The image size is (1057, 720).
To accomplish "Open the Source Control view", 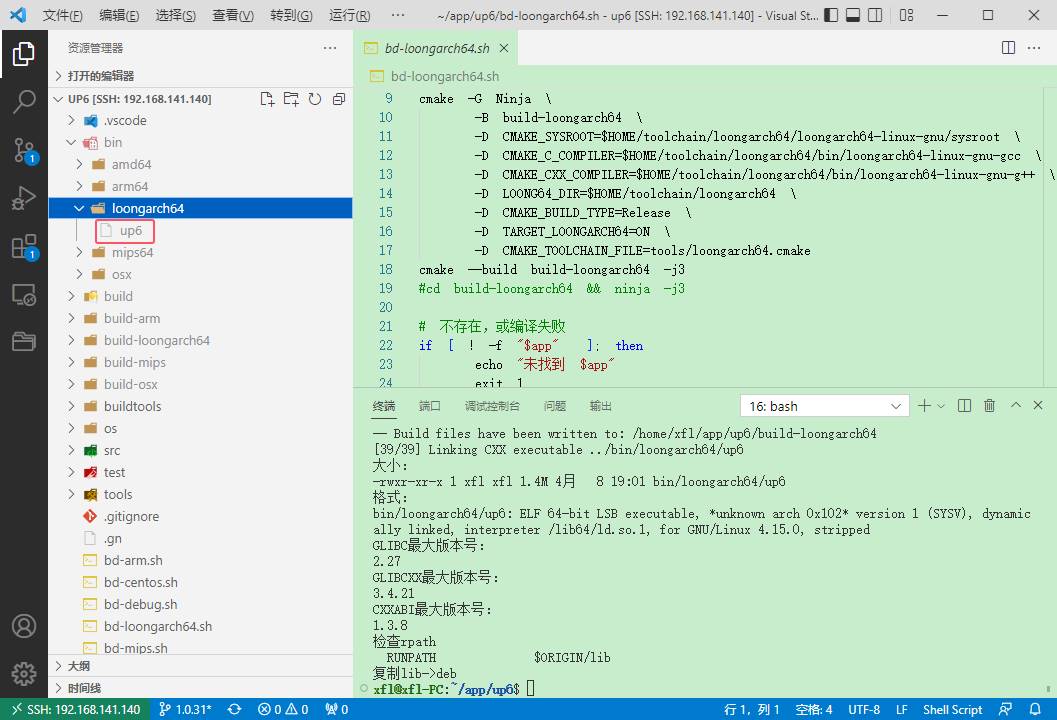I will coord(24,150).
